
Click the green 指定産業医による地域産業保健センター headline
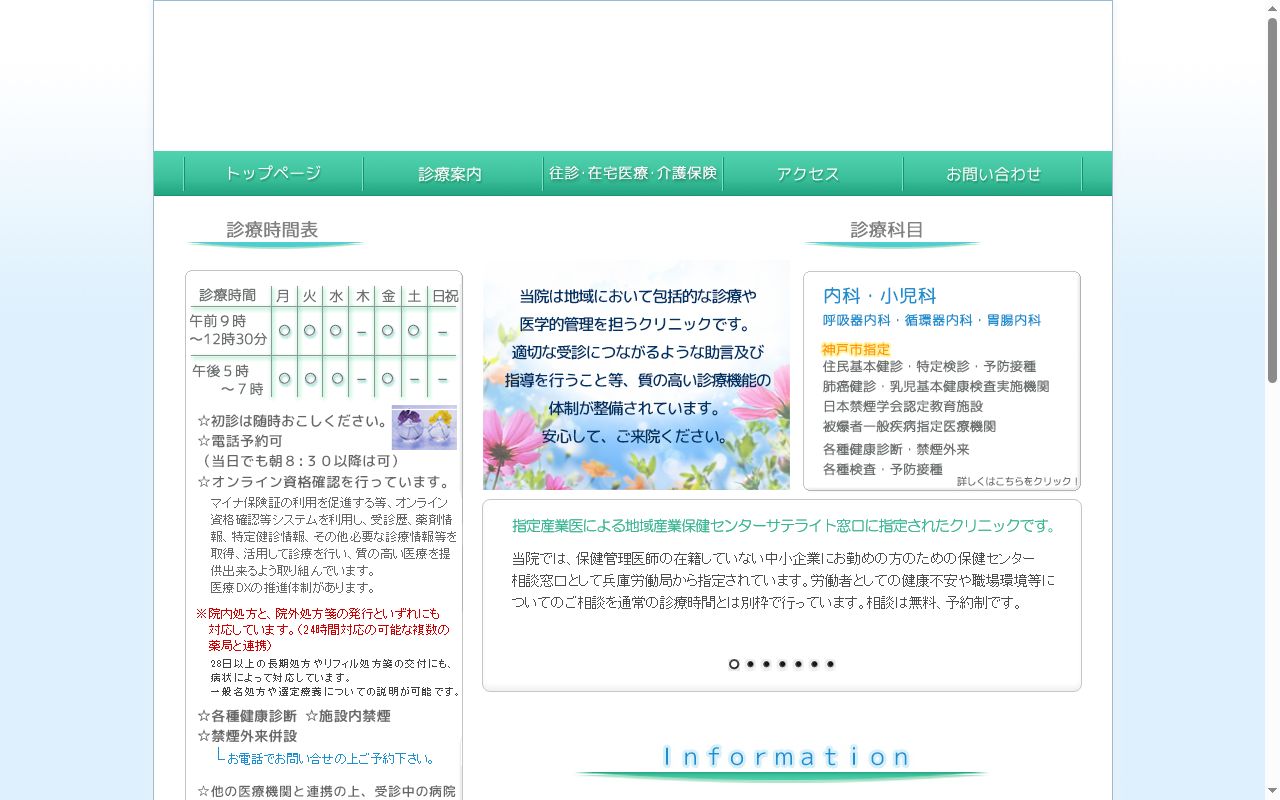pyautogui.click(x=784, y=526)
